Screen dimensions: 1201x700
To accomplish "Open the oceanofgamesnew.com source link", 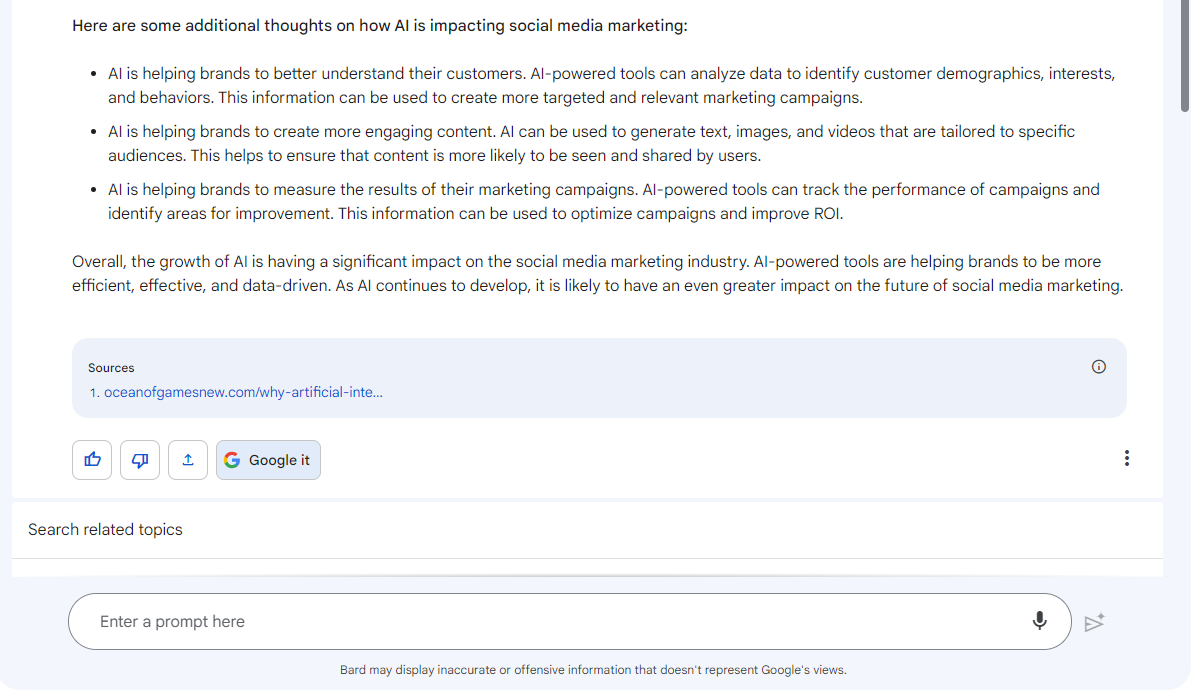I will [243, 392].
